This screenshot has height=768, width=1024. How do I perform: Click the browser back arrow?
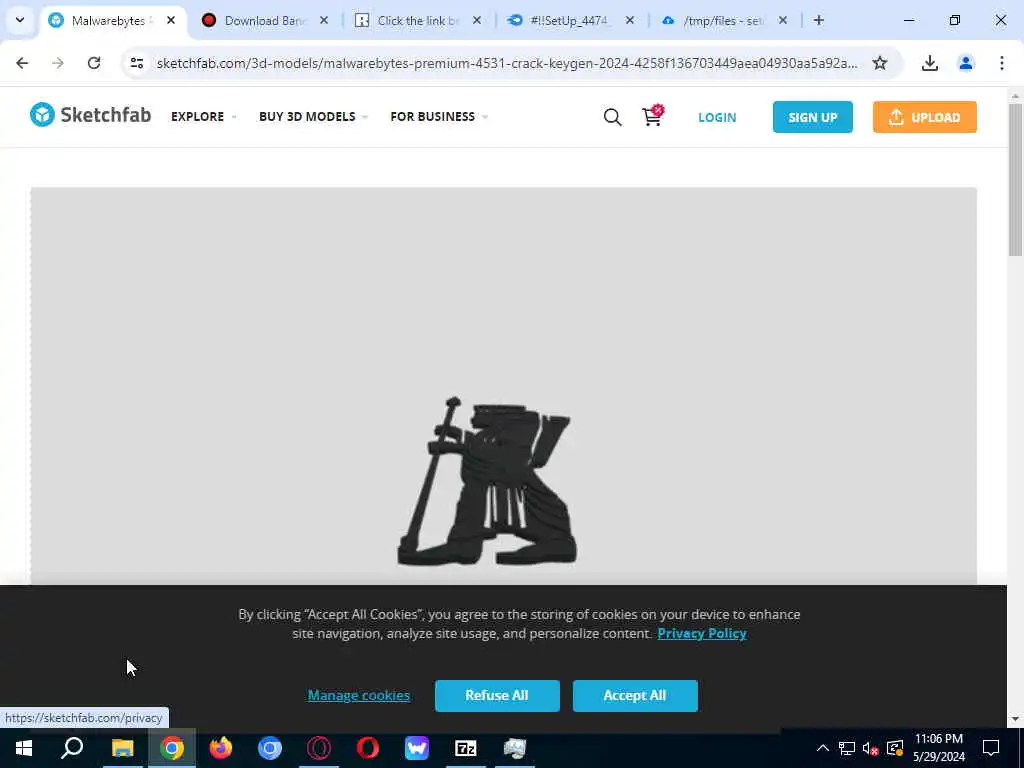[22, 63]
